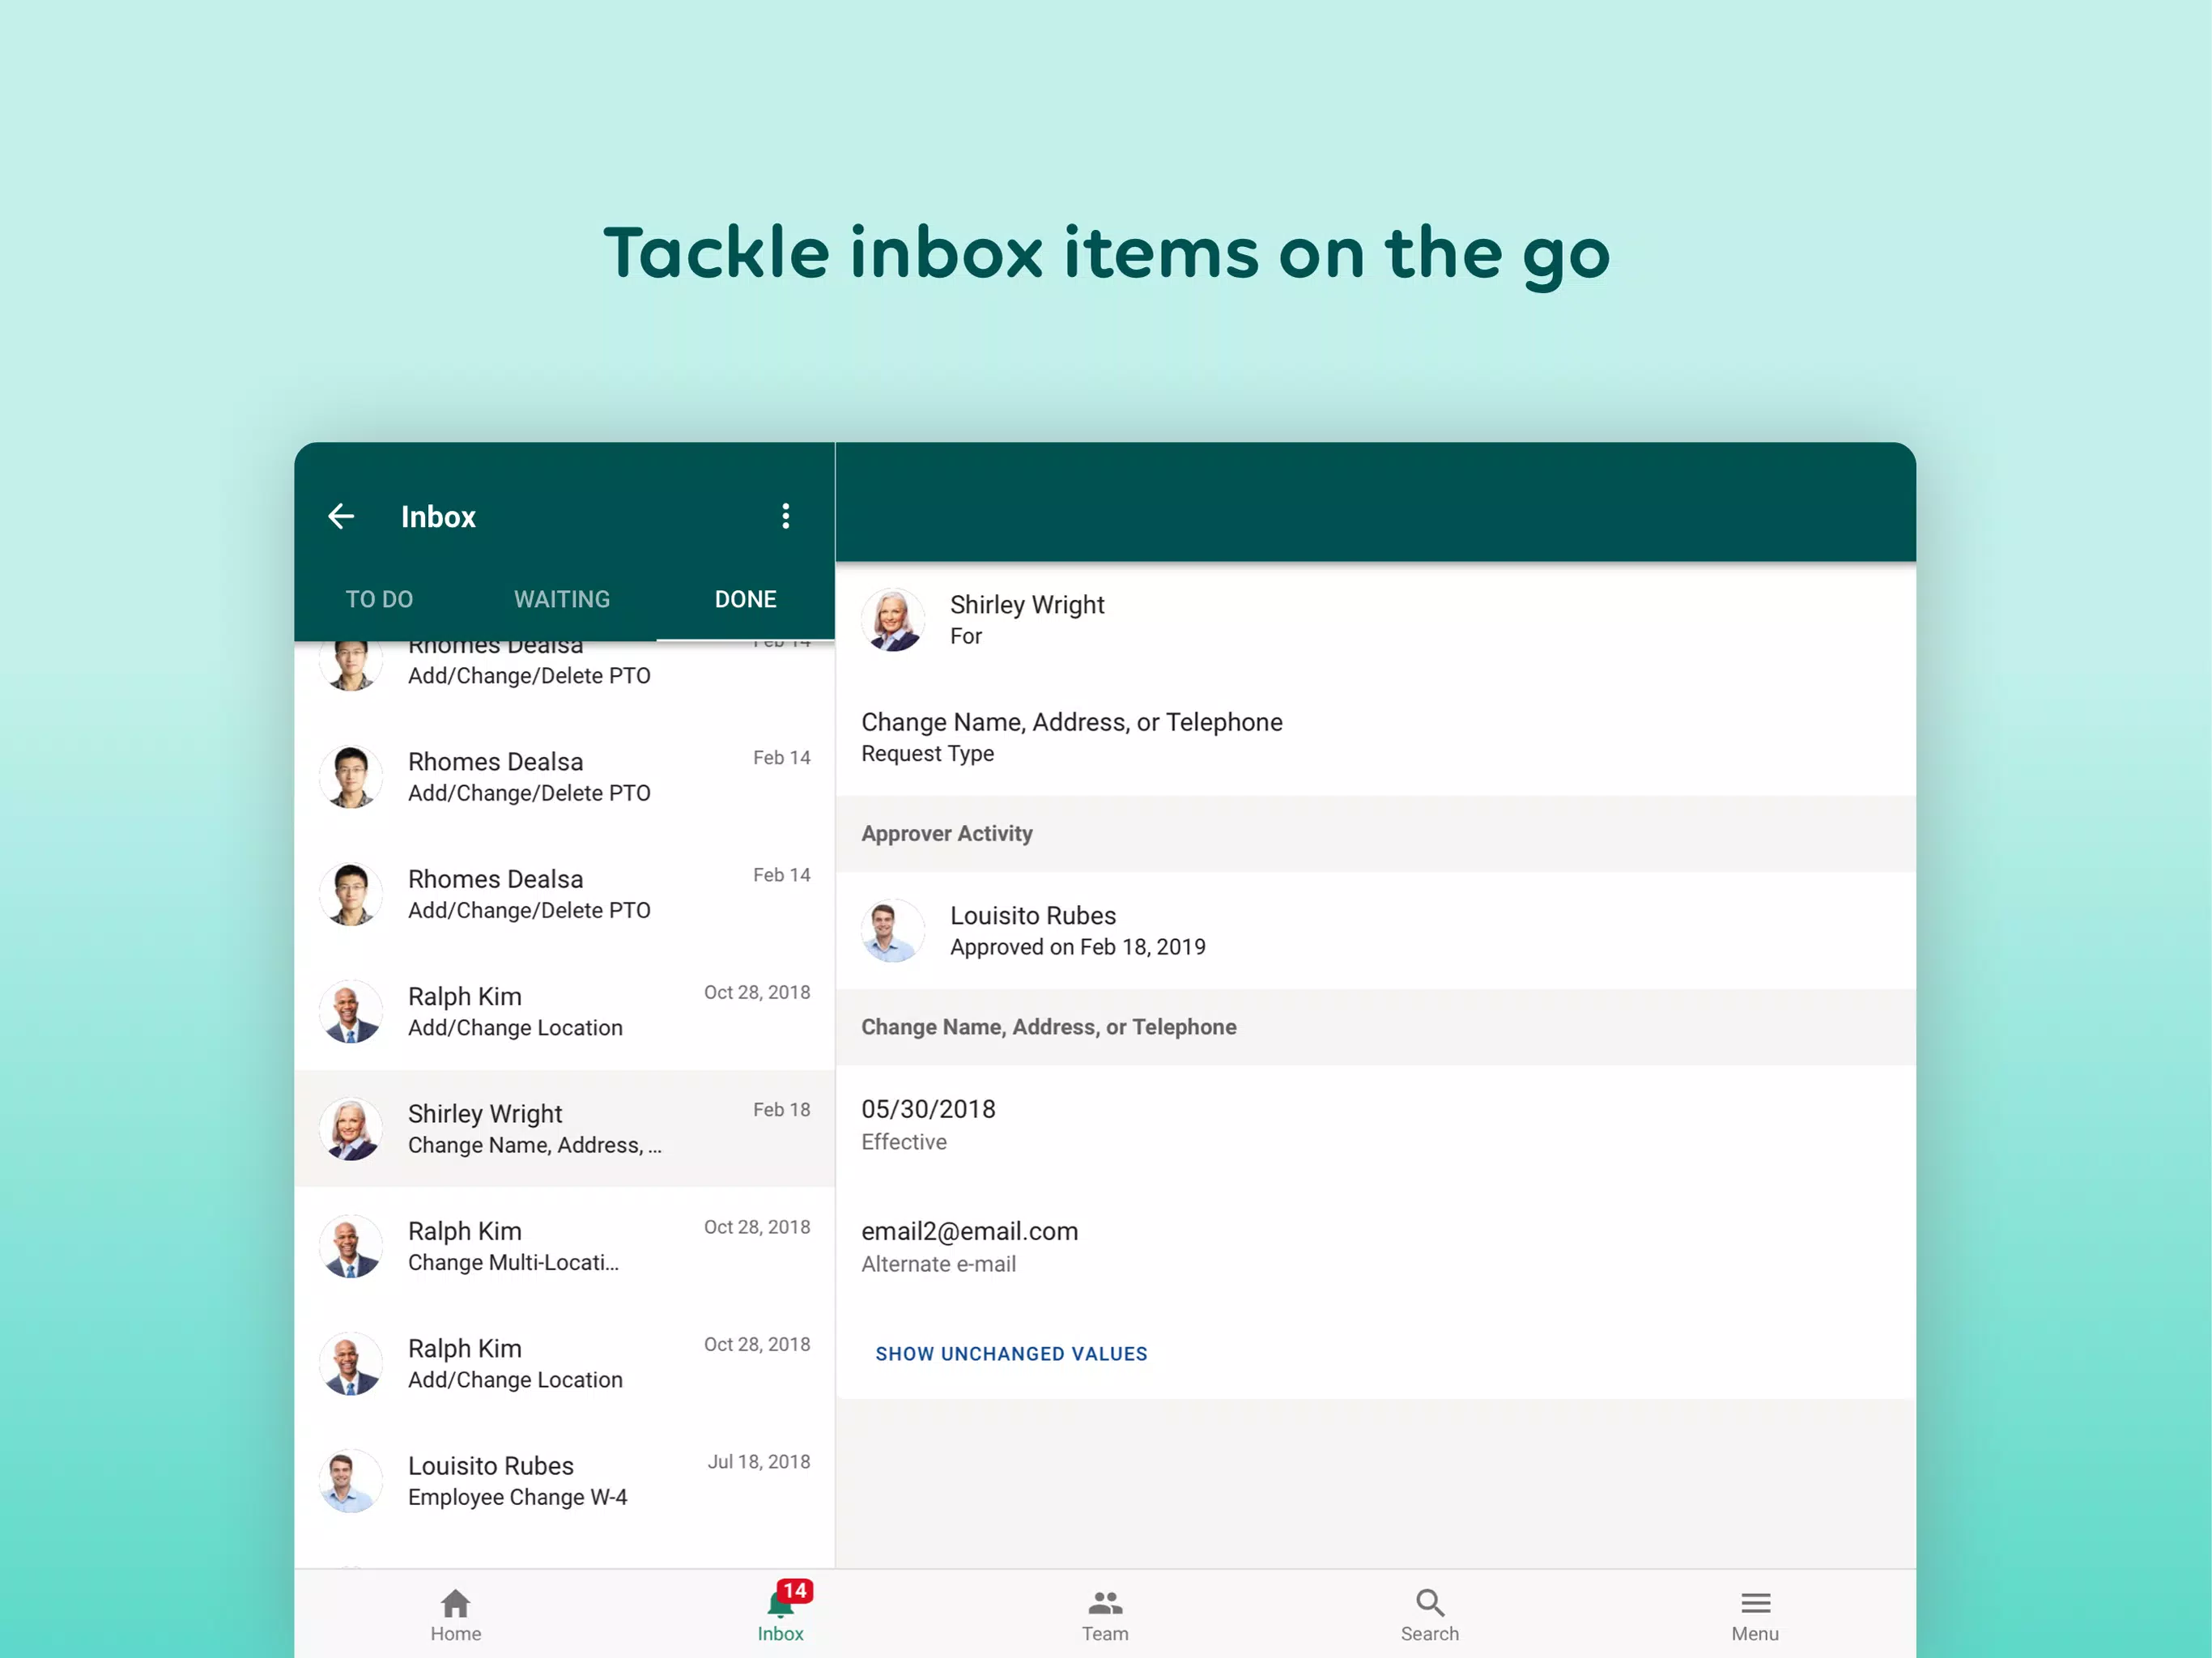Click Louisito Rubes approver avatar
Screen dimensions: 2212x1658
coord(893,931)
